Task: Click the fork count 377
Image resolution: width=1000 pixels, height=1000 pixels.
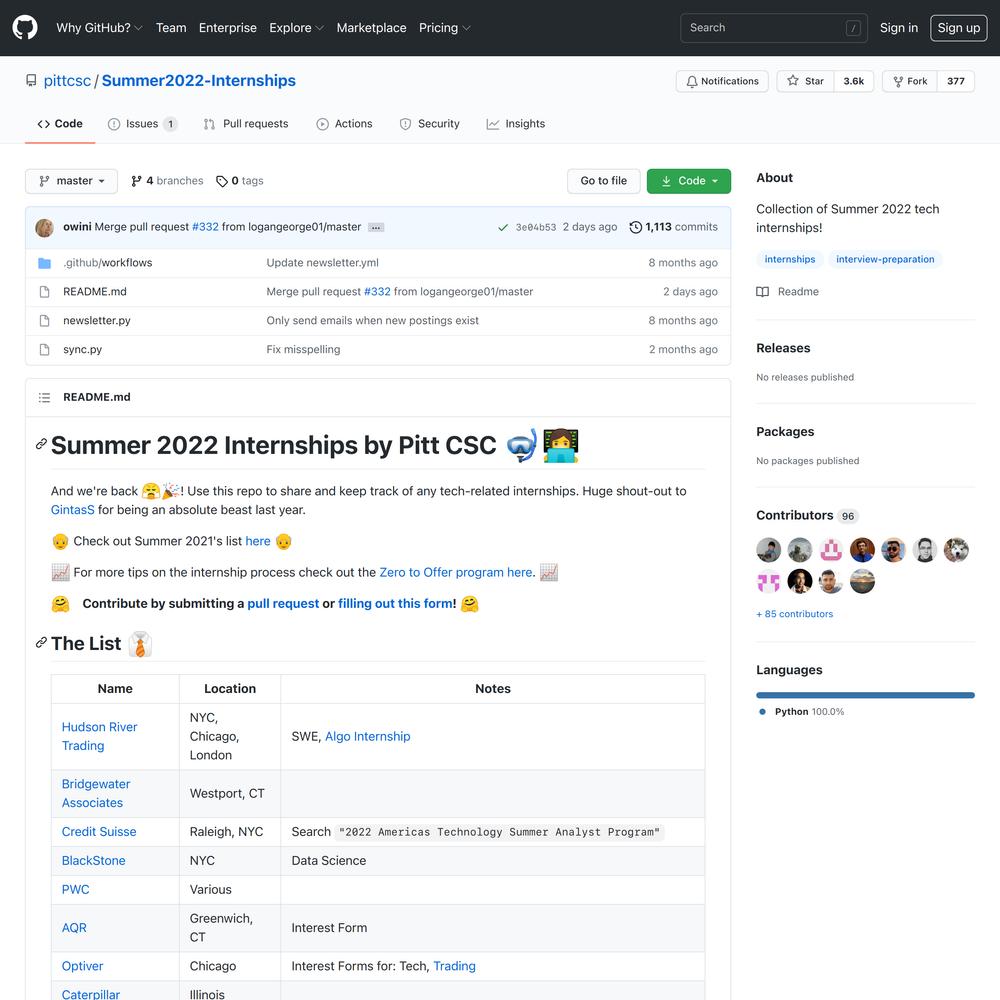Action: [955, 81]
